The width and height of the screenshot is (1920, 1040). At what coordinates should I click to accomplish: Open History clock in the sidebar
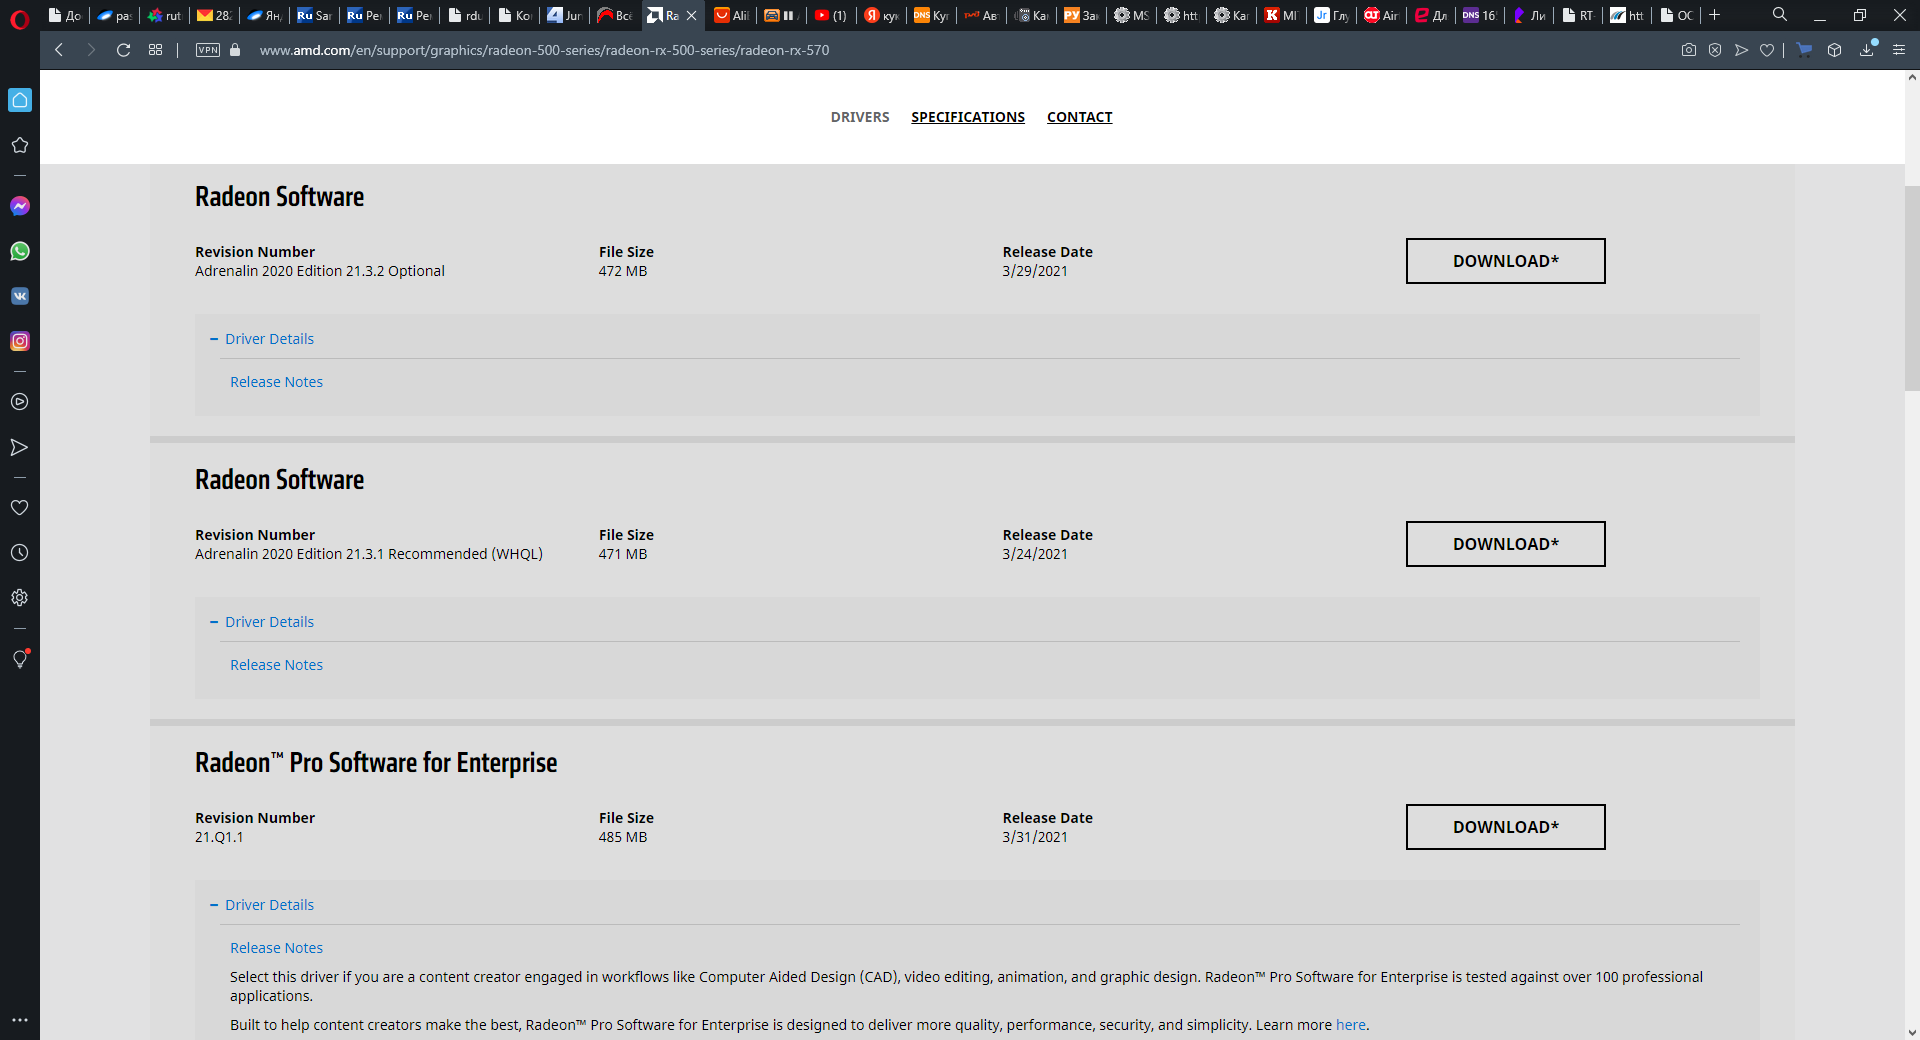click(20, 553)
